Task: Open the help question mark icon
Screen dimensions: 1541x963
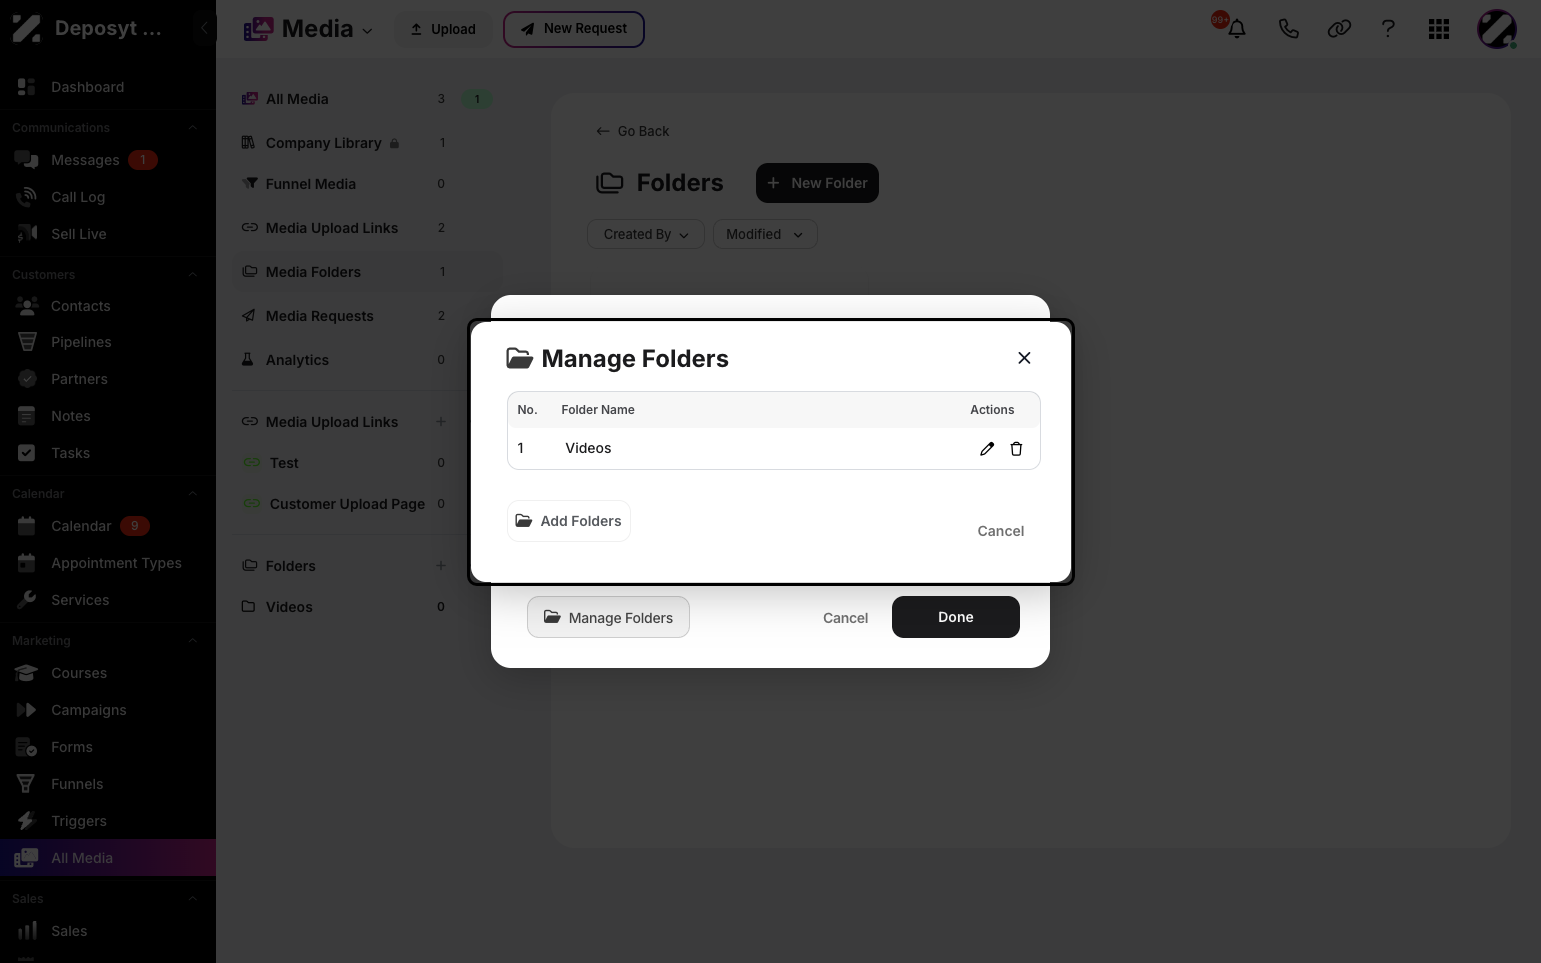Action: [1388, 29]
